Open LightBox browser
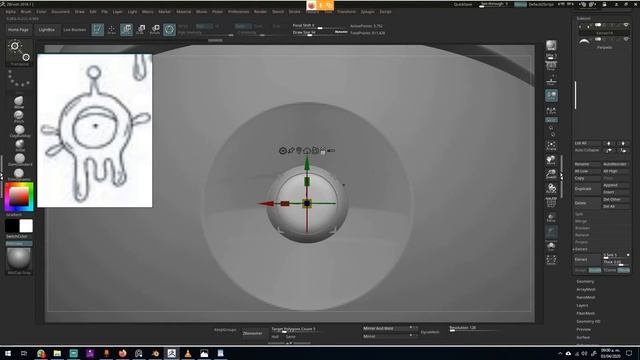This screenshot has height=360, width=640. (x=47, y=30)
